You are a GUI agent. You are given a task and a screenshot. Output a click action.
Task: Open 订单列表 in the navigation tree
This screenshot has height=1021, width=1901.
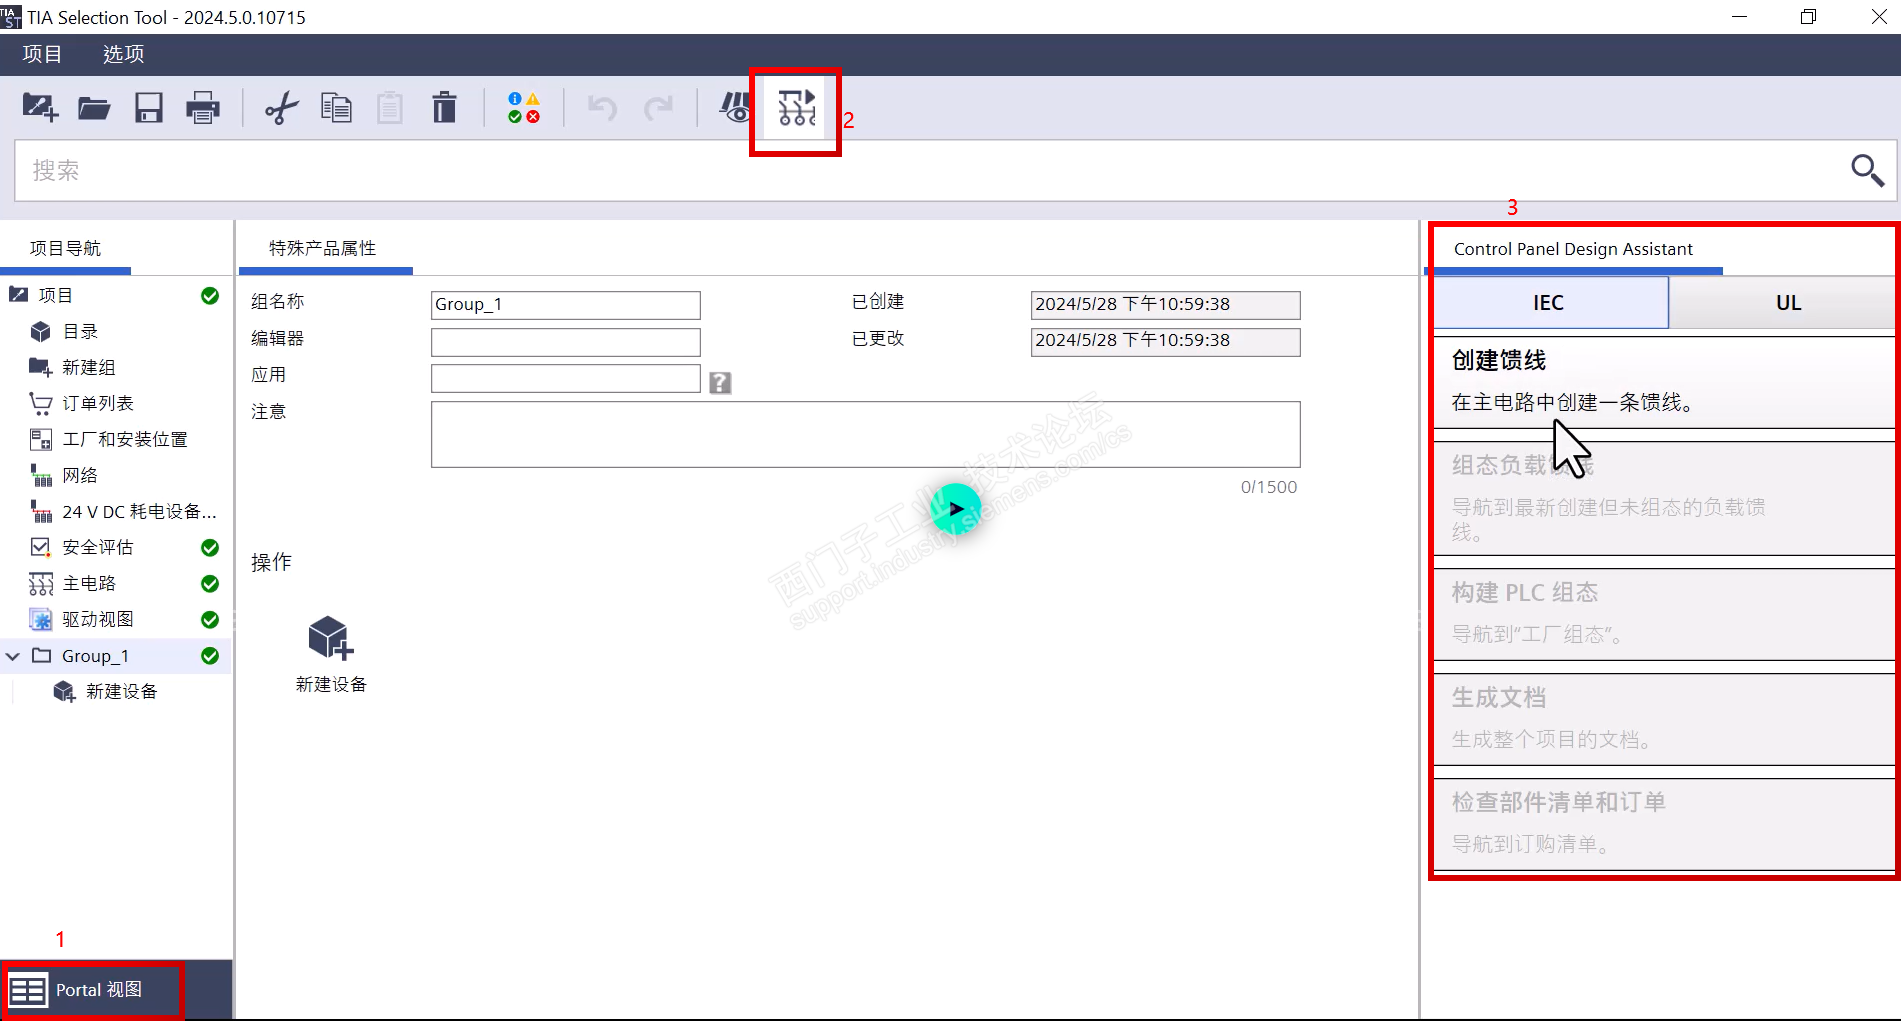click(x=97, y=403)
